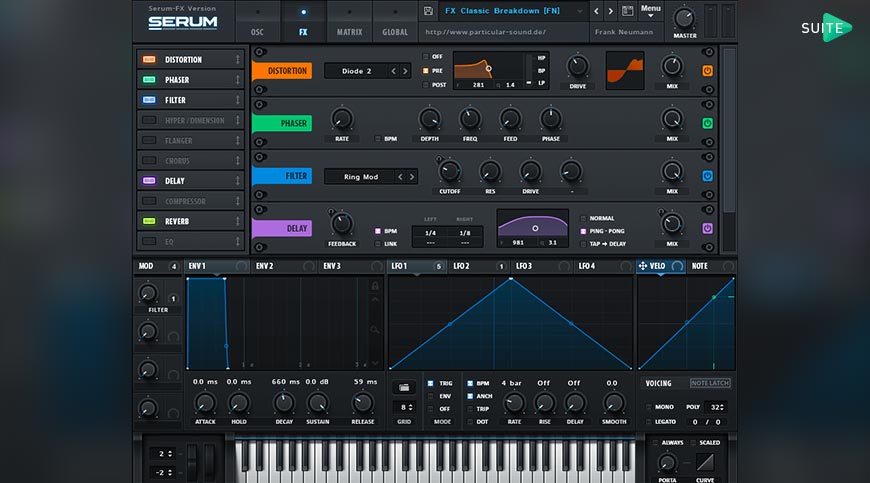The width and height of the screenshot is (870, 483).
Task: Open the Diode 2 distortion type selector
Action: pos(355,71)
